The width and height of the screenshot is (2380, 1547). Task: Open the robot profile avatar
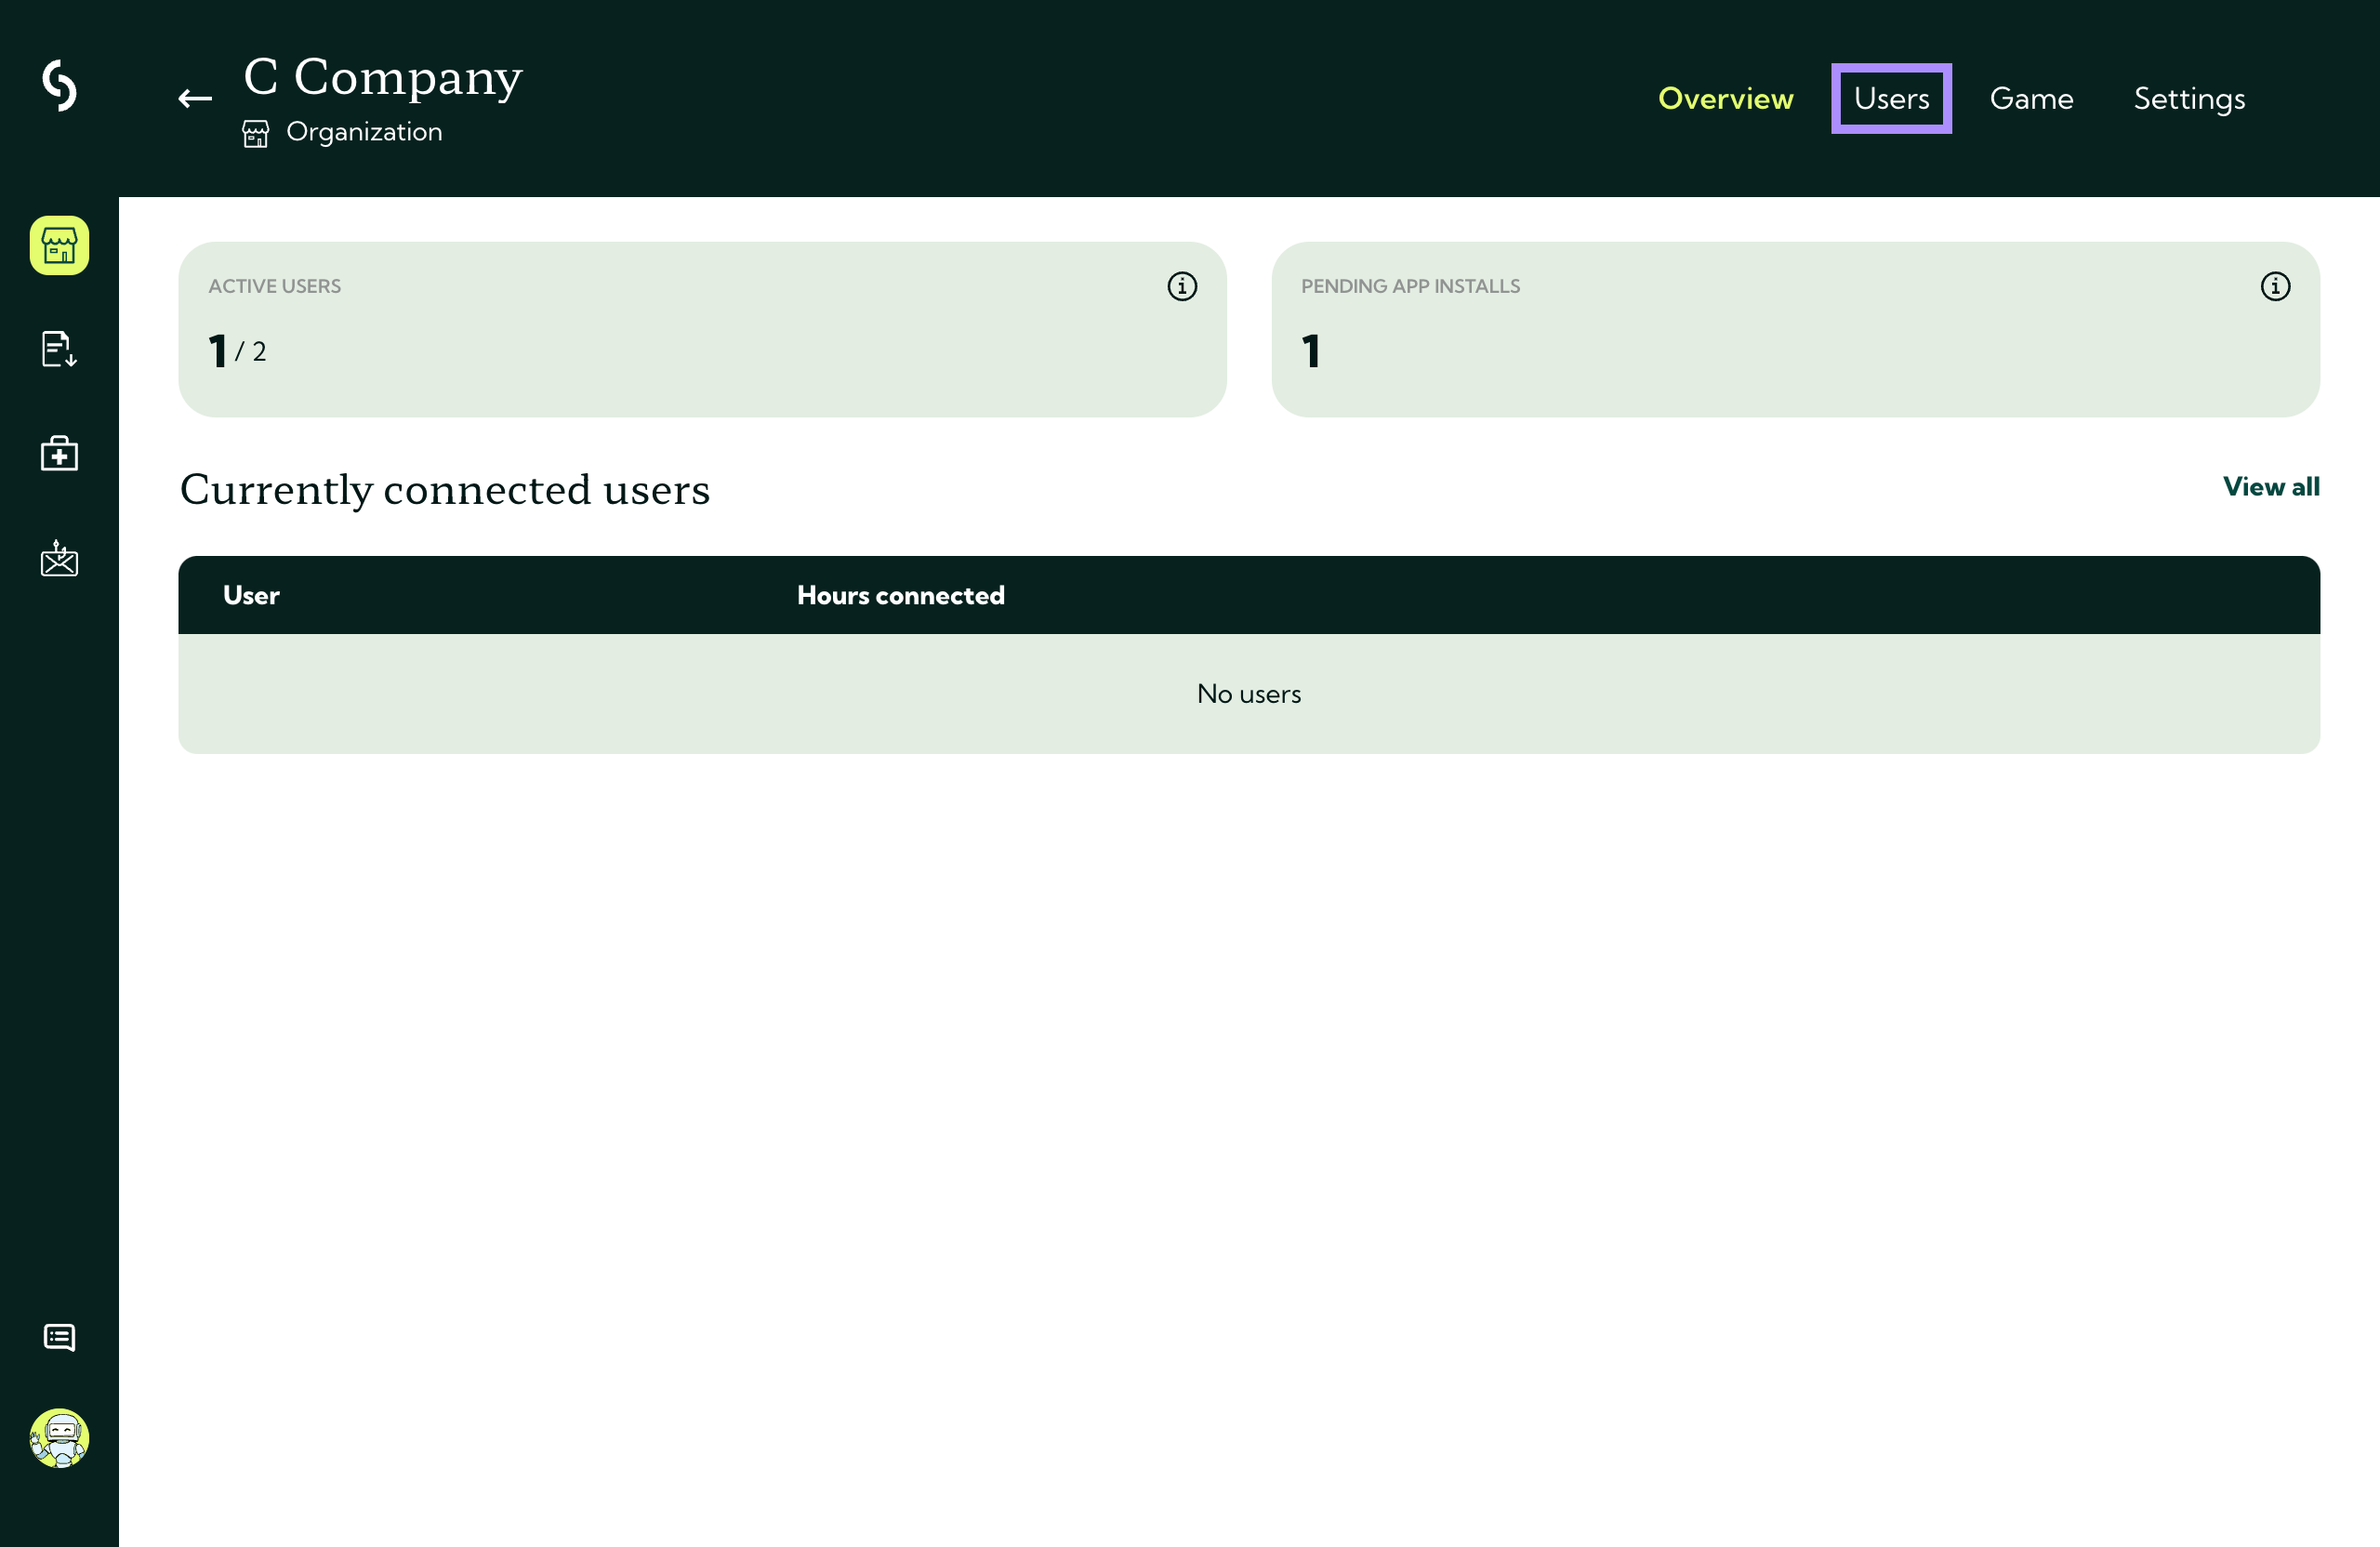click(59, 1438)
